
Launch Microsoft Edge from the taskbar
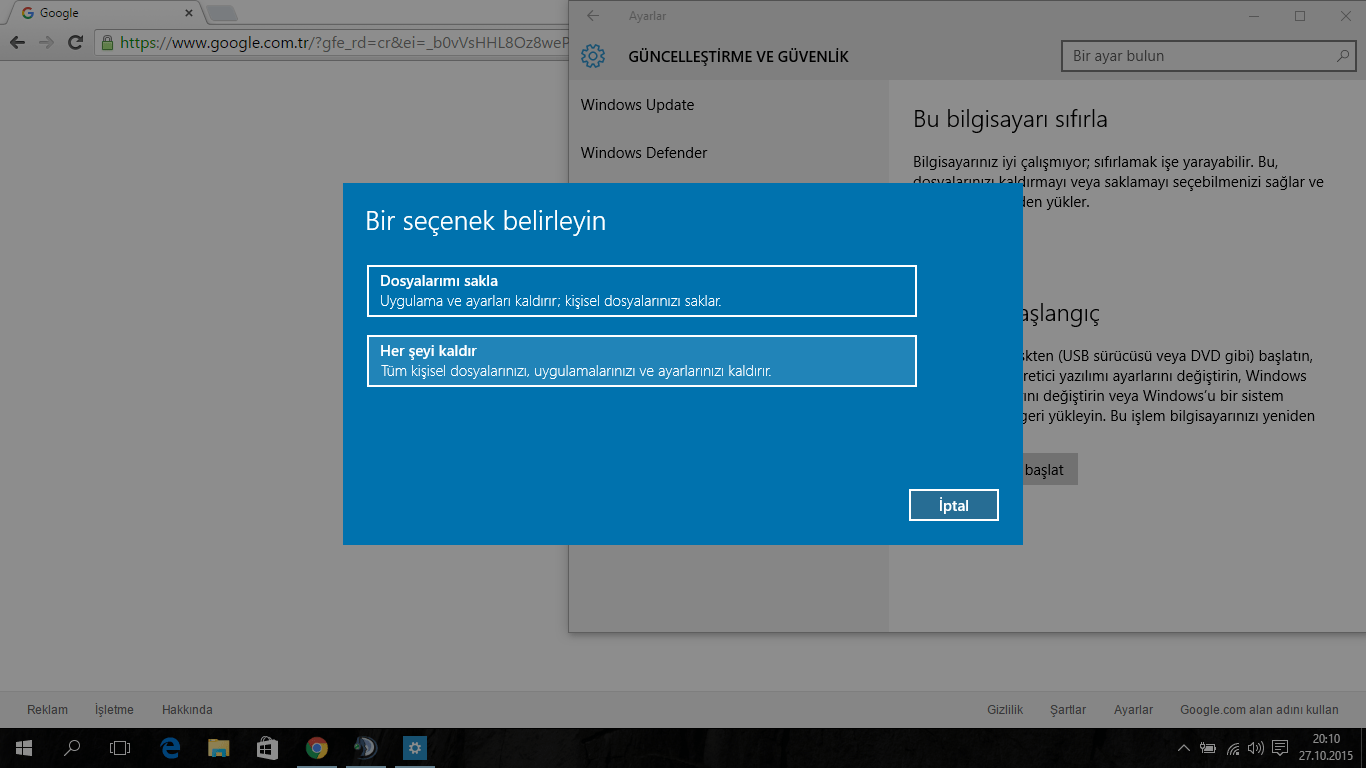(170, 748)
